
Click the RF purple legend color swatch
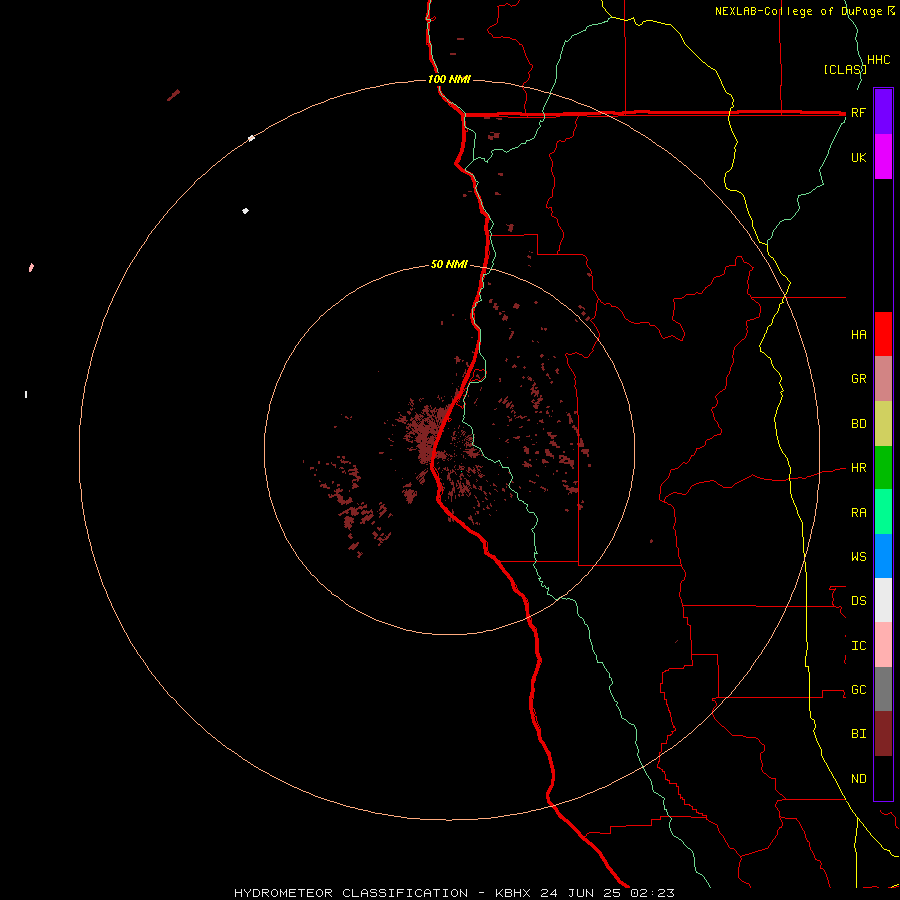(x=883, y=112)
